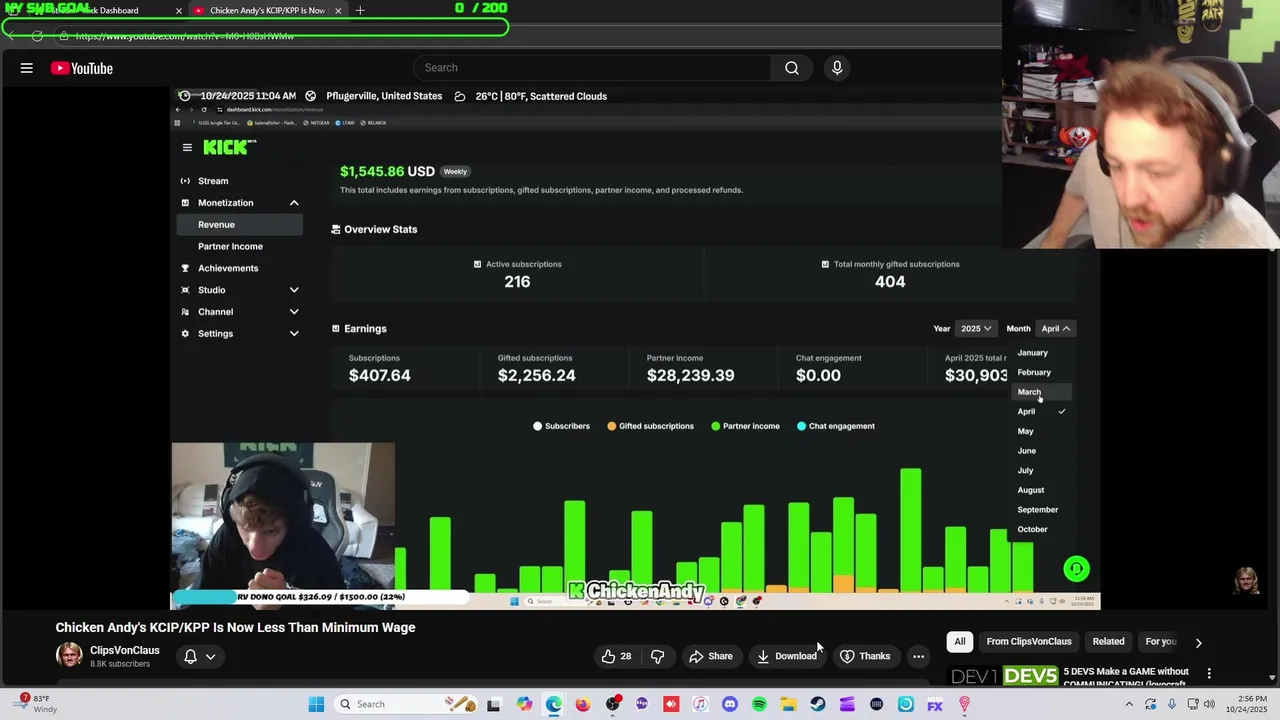Open the three-dot more actions under video

(918, 656)
